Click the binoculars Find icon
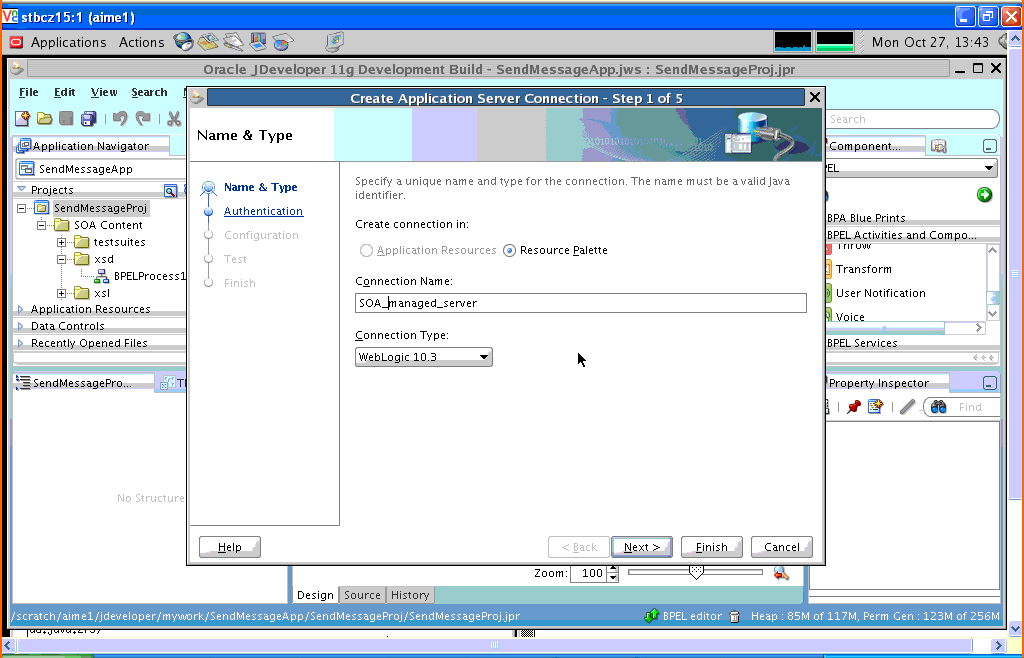The image size is (1024, 658). 938,407
